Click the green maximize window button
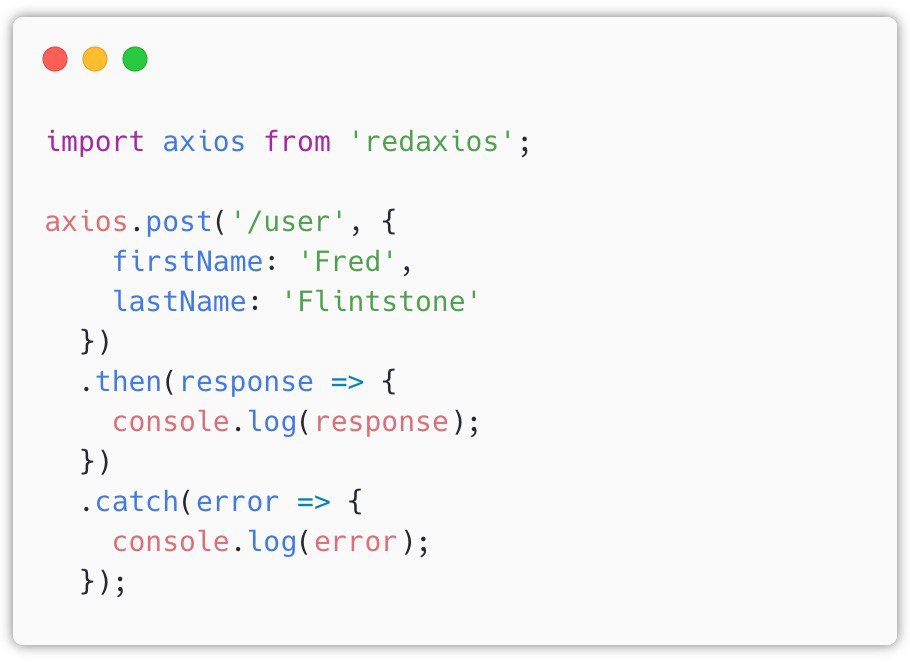The height and width of the screenshot is (662, 910). pos(135,60)
